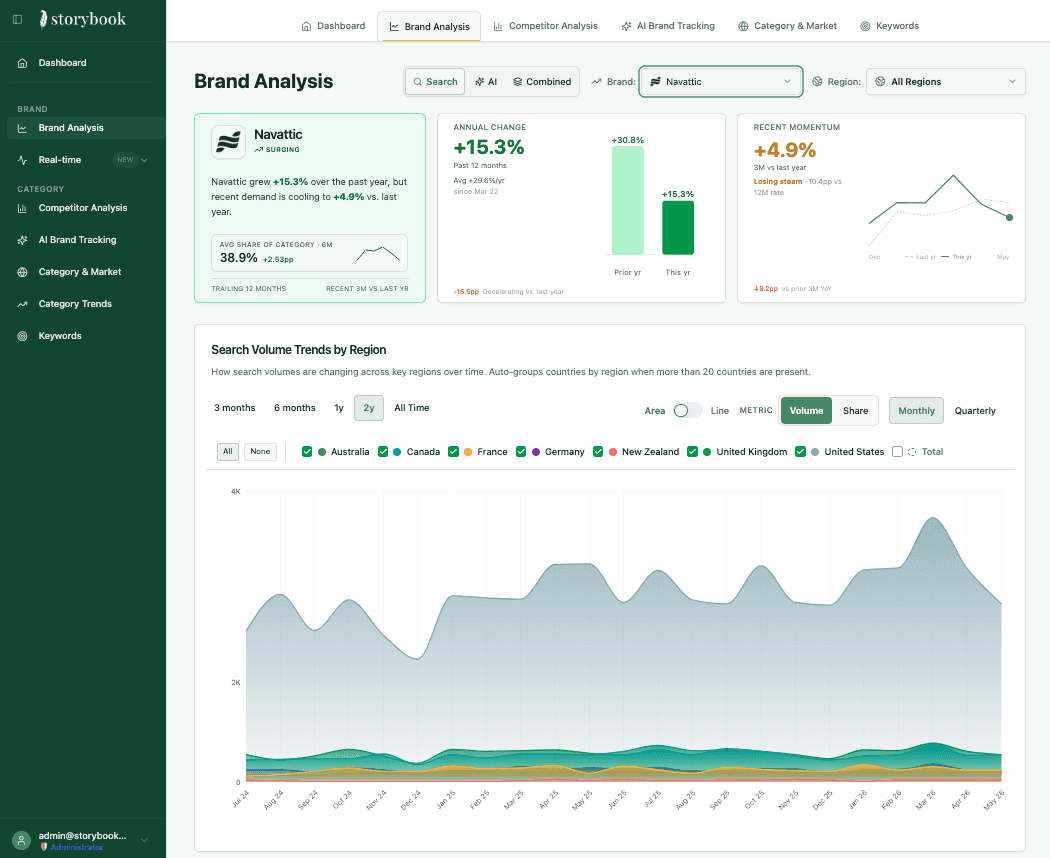Open the Navattic brand dropdown
Image resolution: width=1050 pixels, height=858 pixels.
point(721,82)
